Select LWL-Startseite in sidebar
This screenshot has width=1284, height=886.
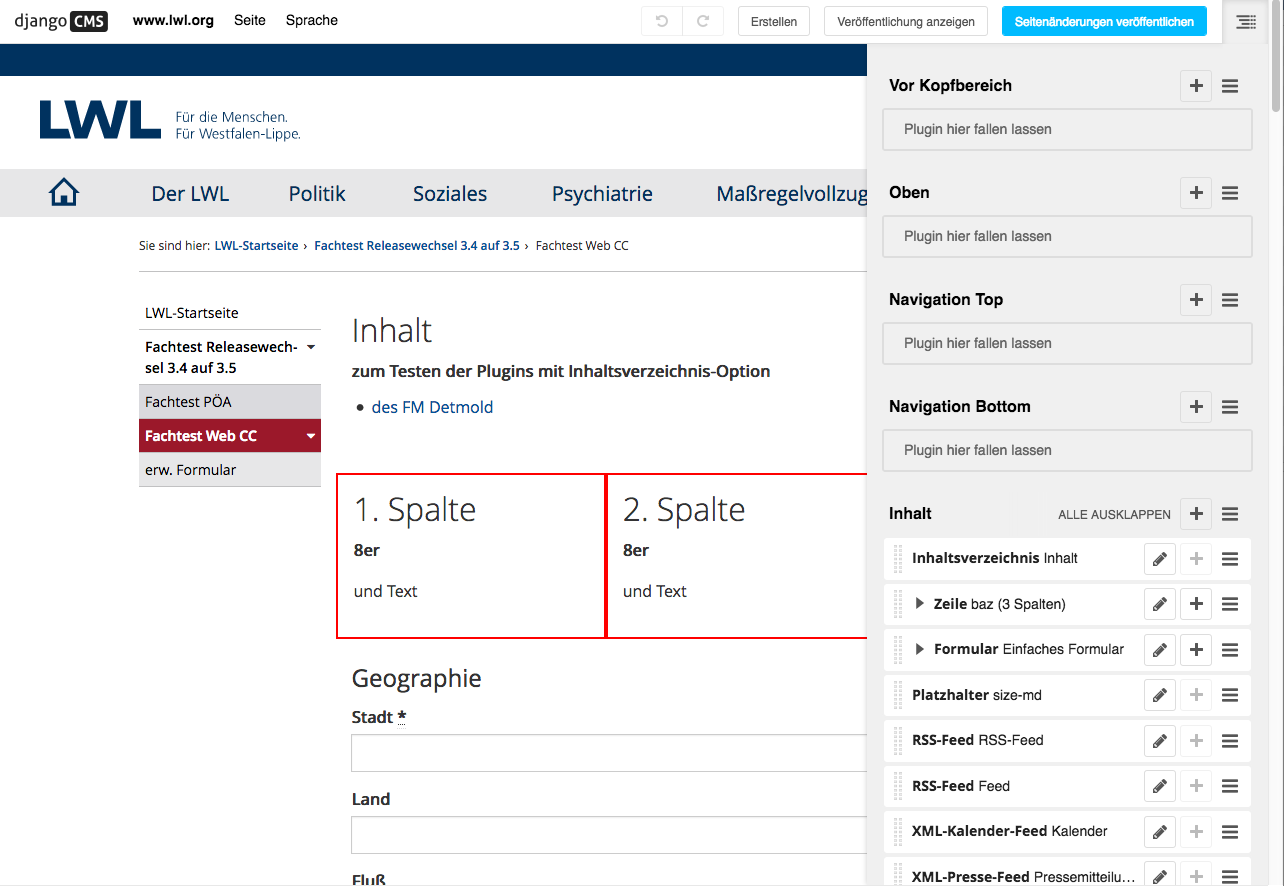click(230, 313)
